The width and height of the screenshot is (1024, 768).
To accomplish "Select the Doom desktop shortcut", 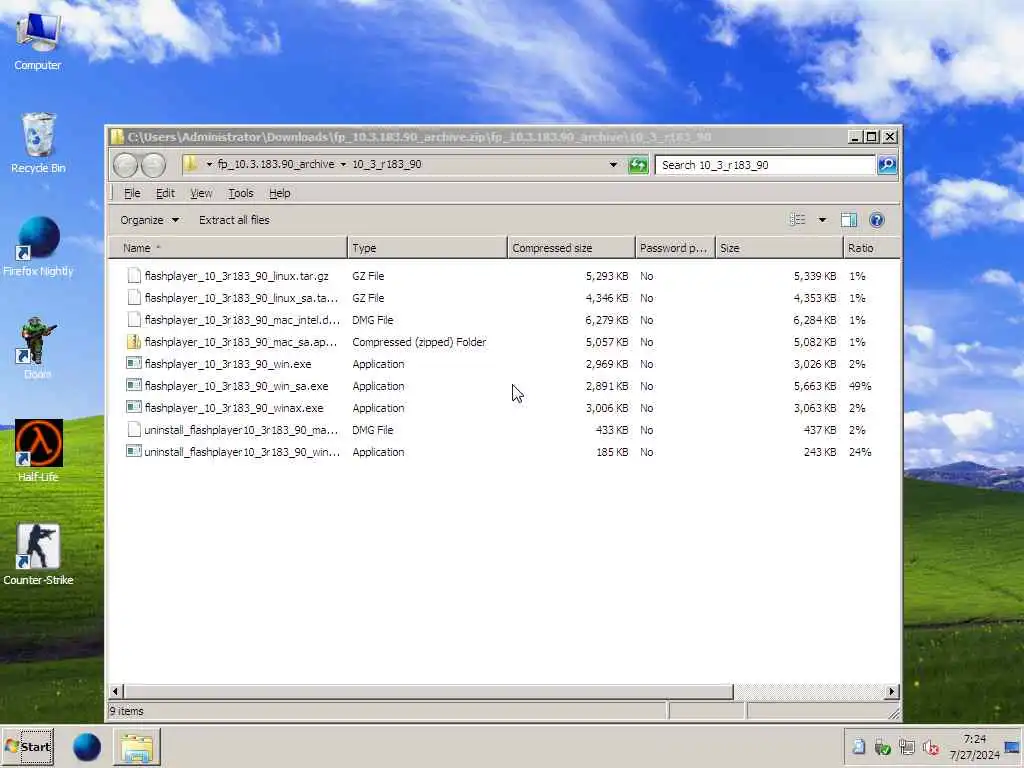I will [x=38, y=349].
